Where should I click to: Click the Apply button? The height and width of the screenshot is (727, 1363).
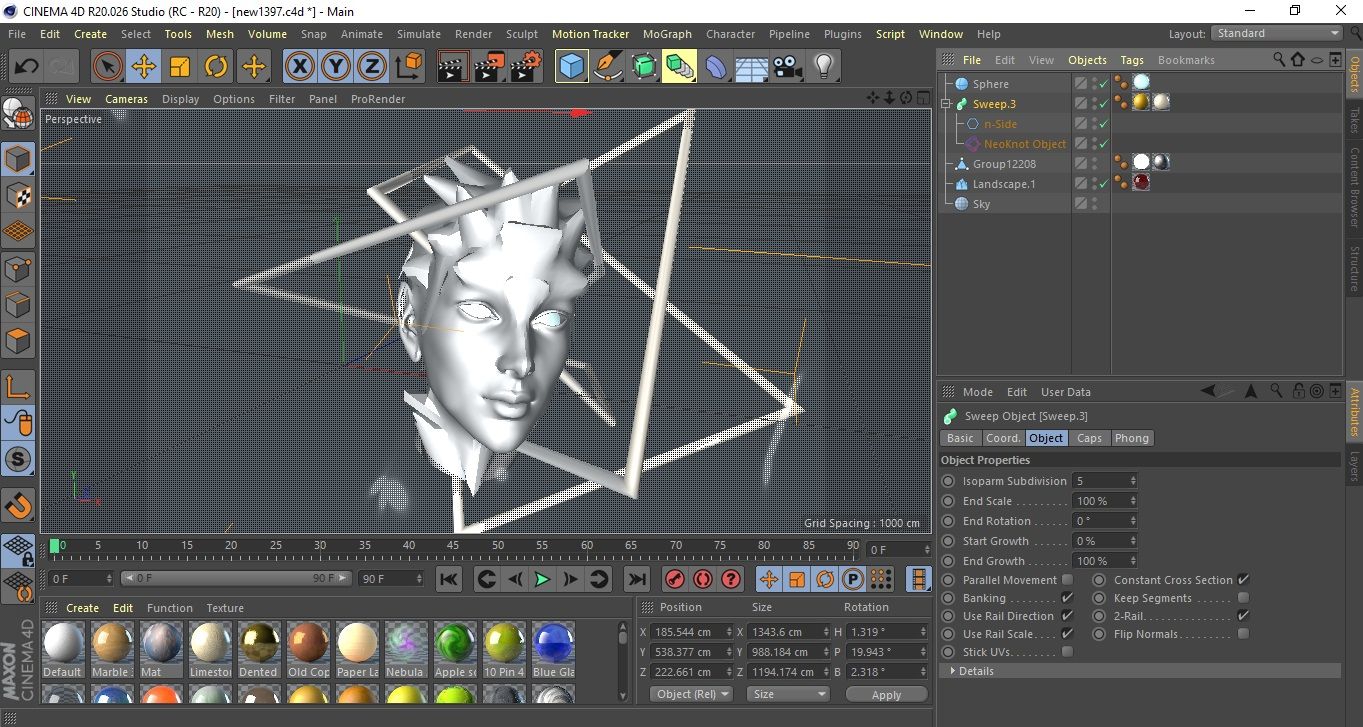tap(886, 694)
